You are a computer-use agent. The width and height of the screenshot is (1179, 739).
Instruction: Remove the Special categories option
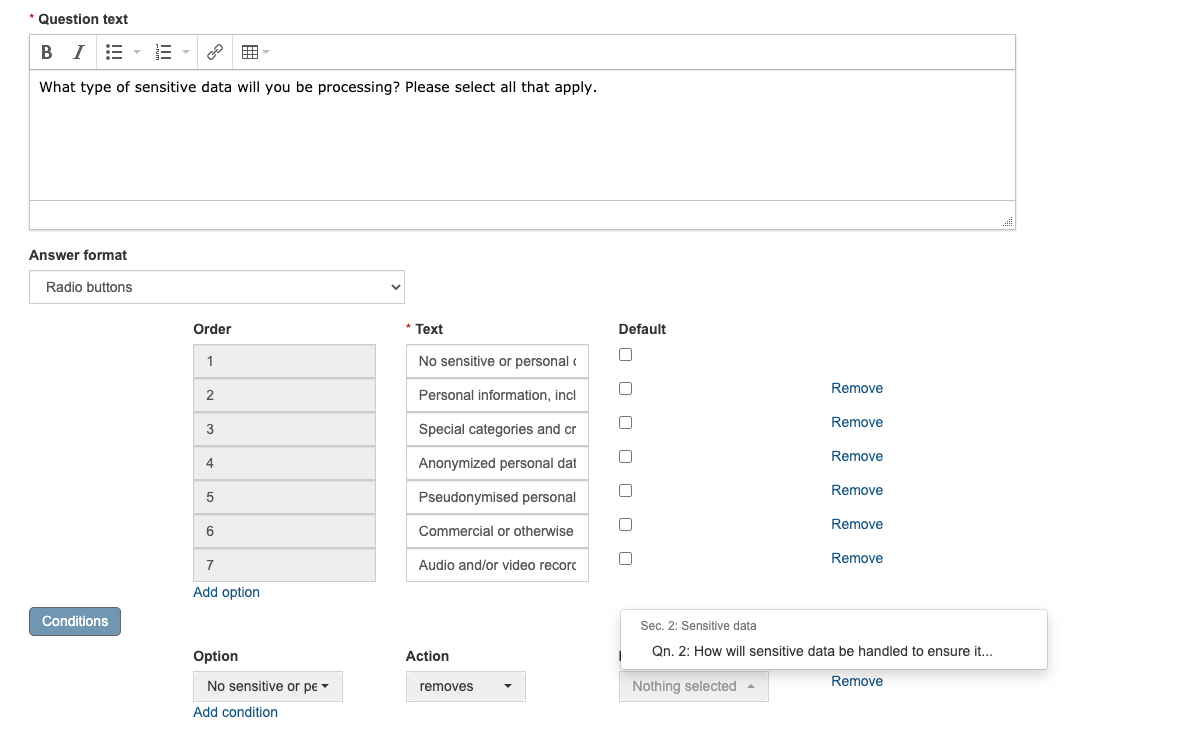point(857,422)
